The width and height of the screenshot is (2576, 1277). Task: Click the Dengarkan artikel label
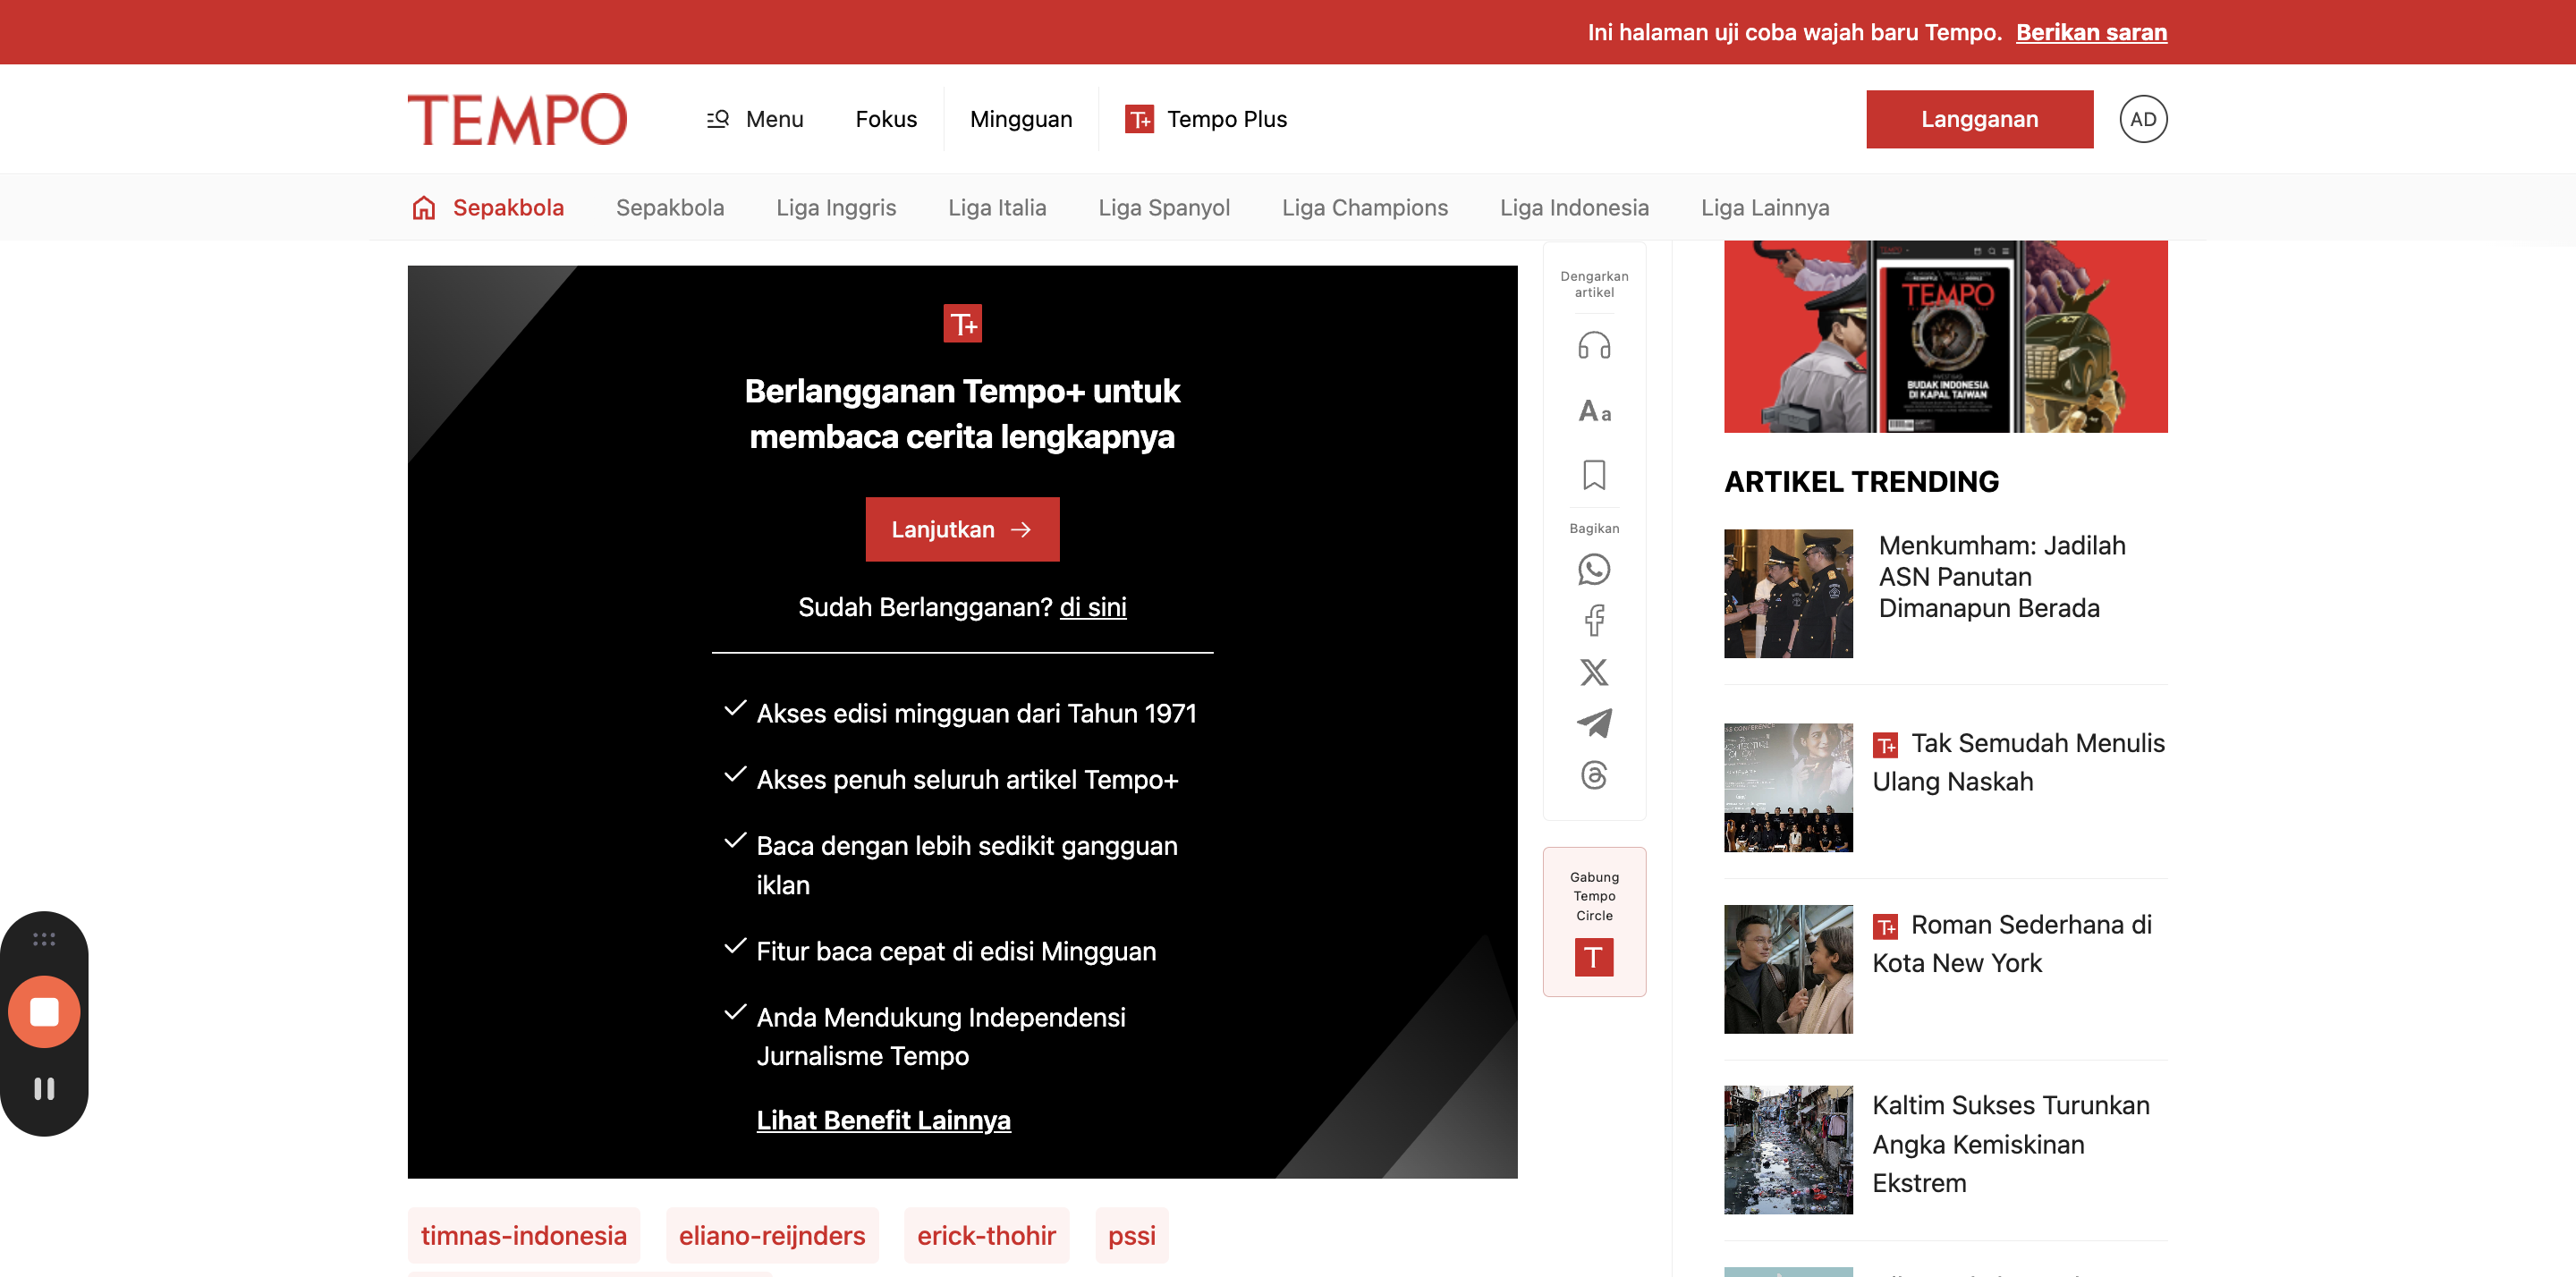coord(1594,284)
